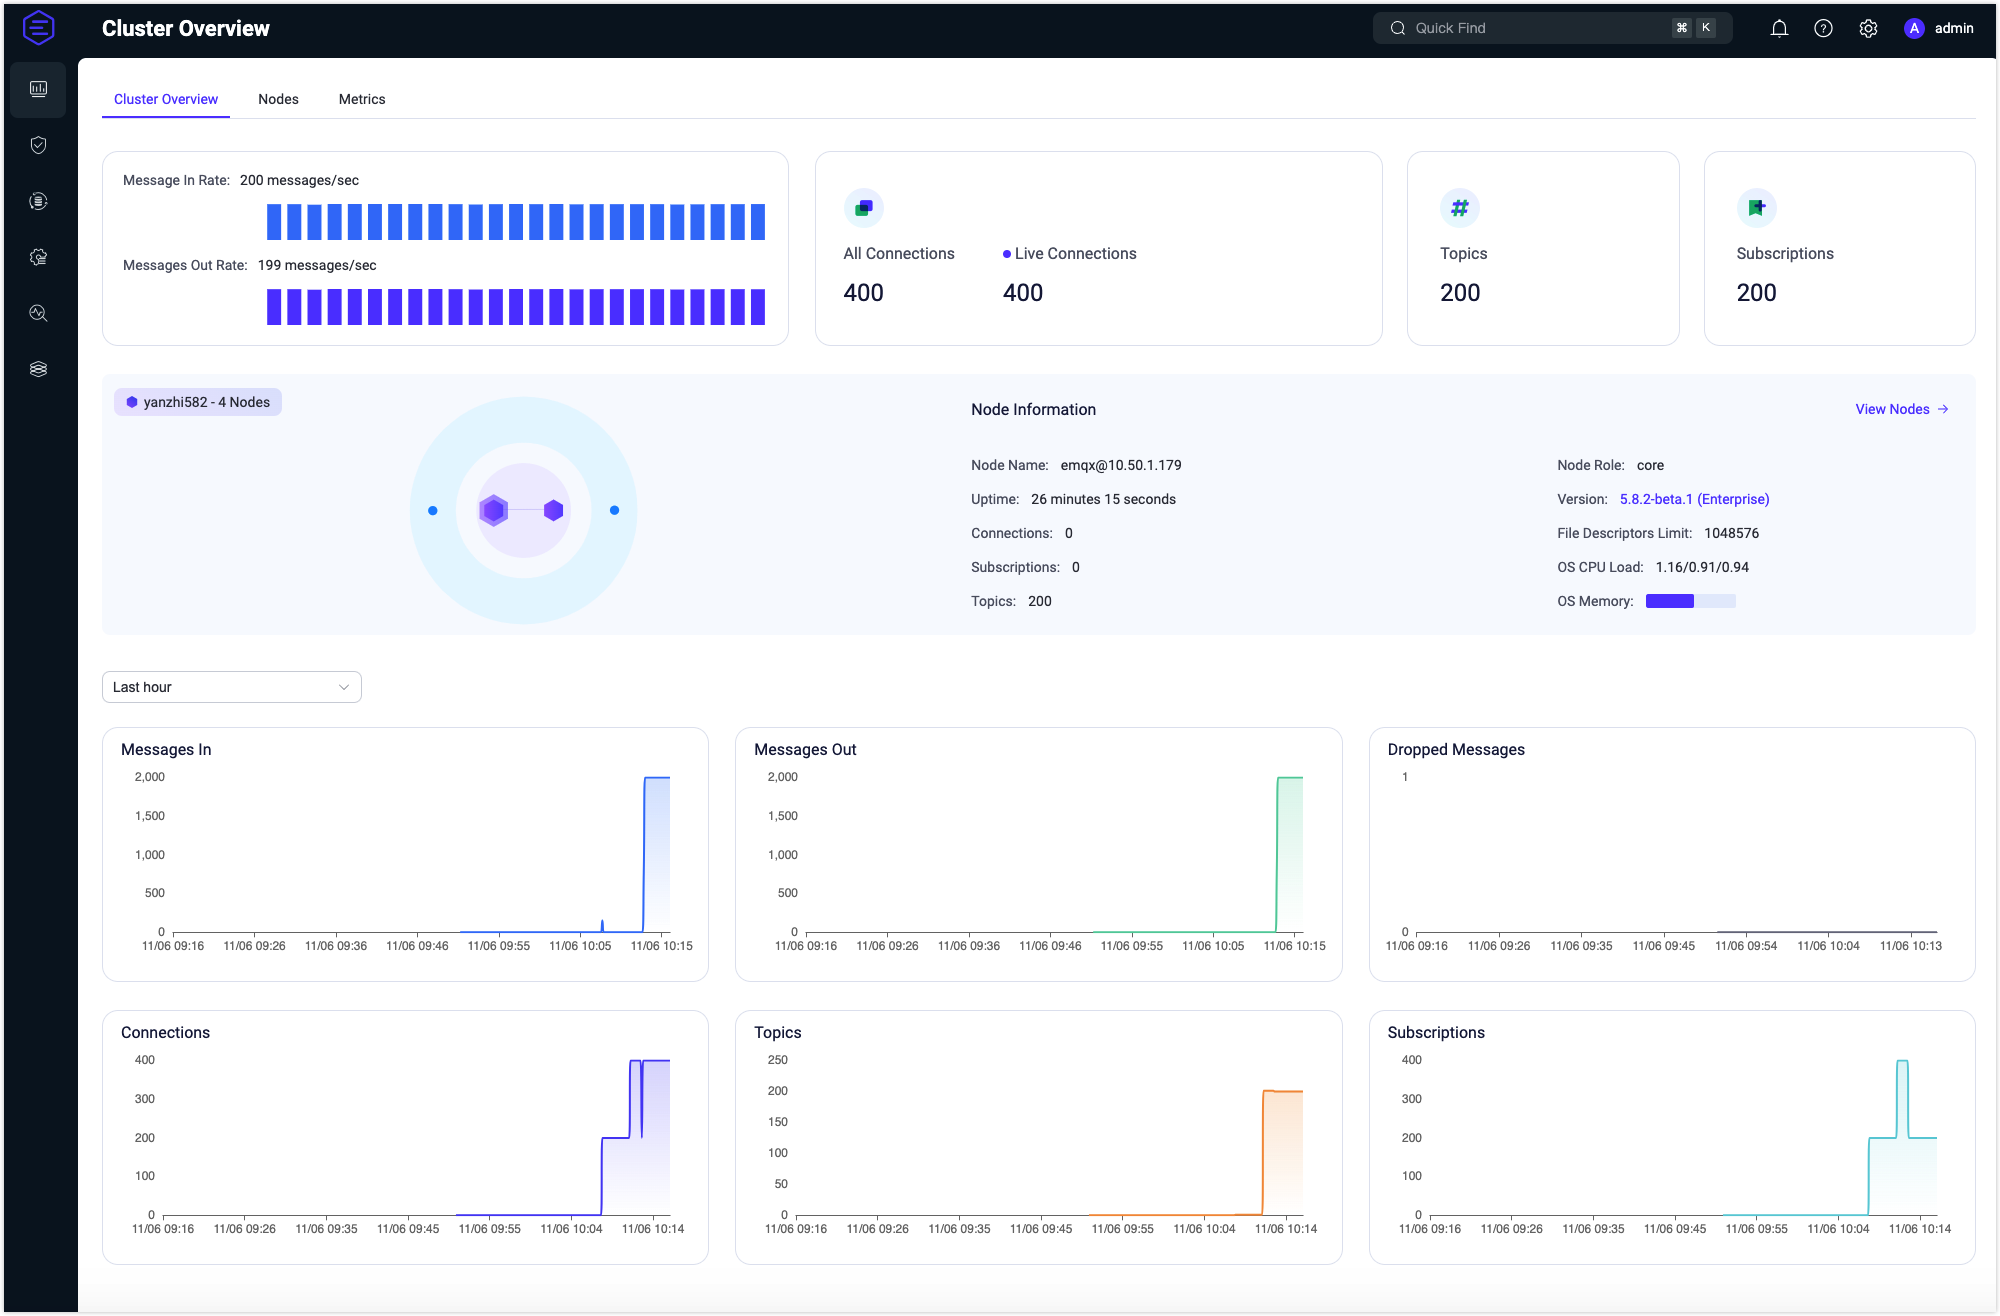Click the admin username

coord(1954,28)
